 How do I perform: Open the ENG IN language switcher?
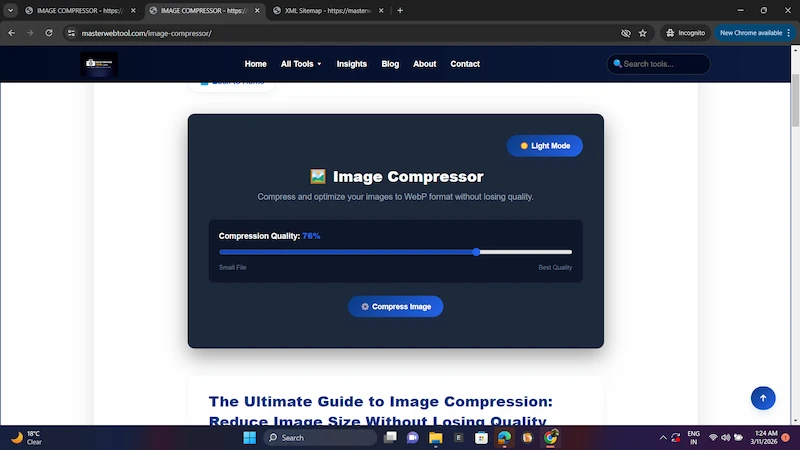click(x=693, y=438)
